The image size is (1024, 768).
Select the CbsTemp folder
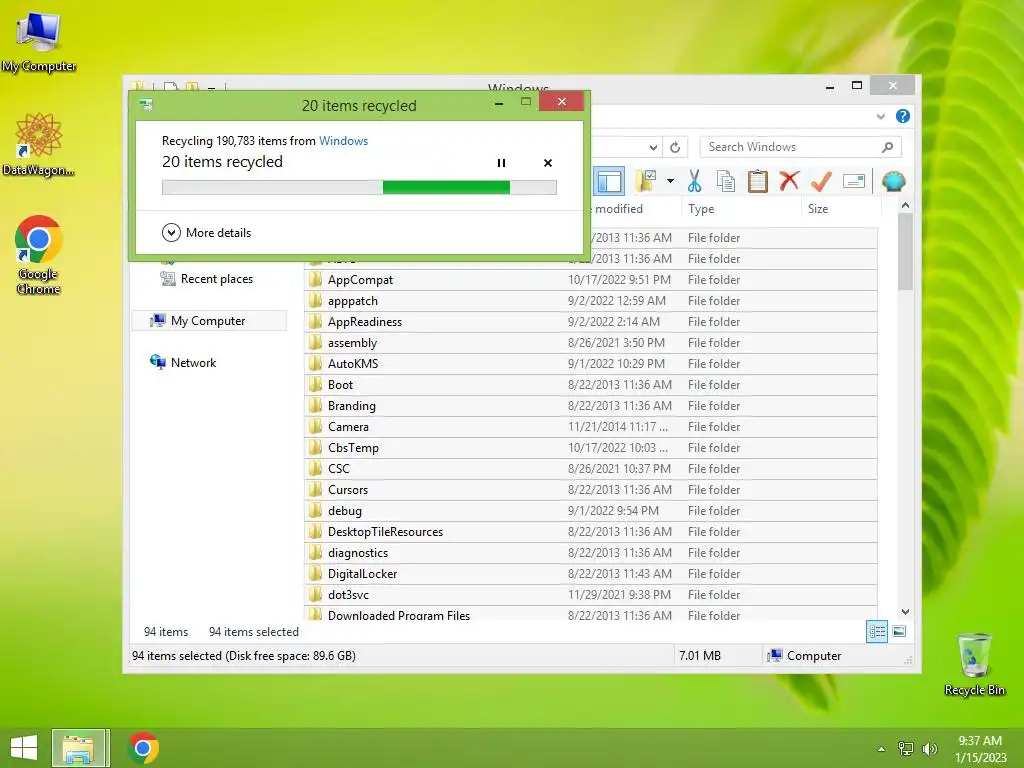[x=591, y=447]
